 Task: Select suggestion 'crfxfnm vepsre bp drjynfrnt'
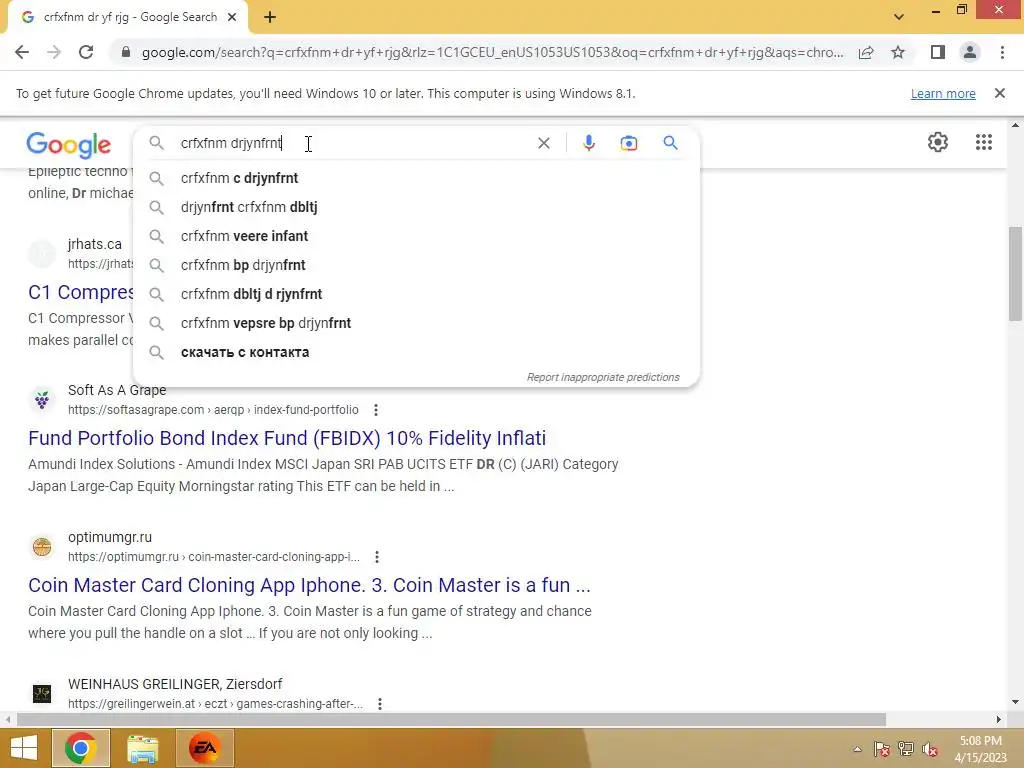tap(416, 323)
